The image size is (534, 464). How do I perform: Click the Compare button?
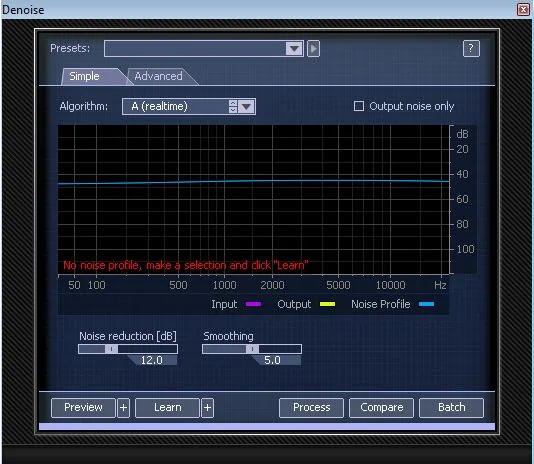pos(381,407)
